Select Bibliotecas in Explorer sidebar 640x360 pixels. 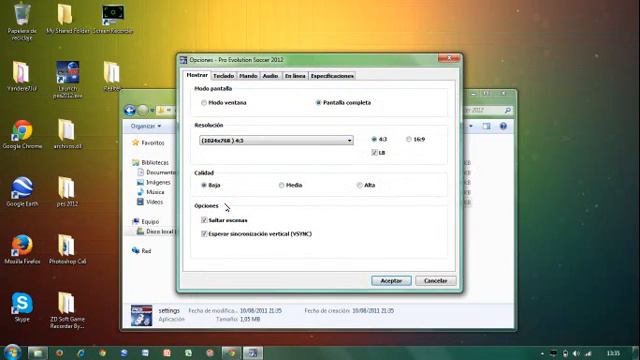[151, 162]
